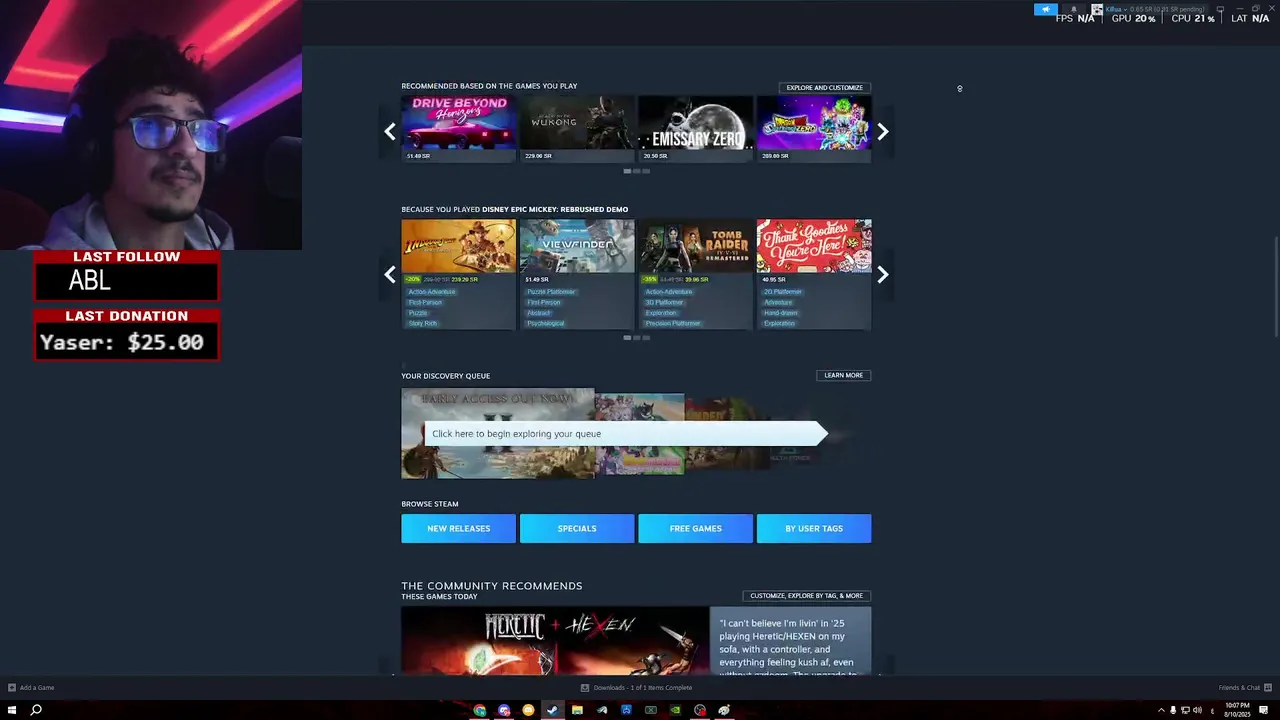Image resolution: width=1280 pixels, height=720 pixels.
Task: Click Customize, Explore by Tag & More
Action: click(x=806, y=595)
